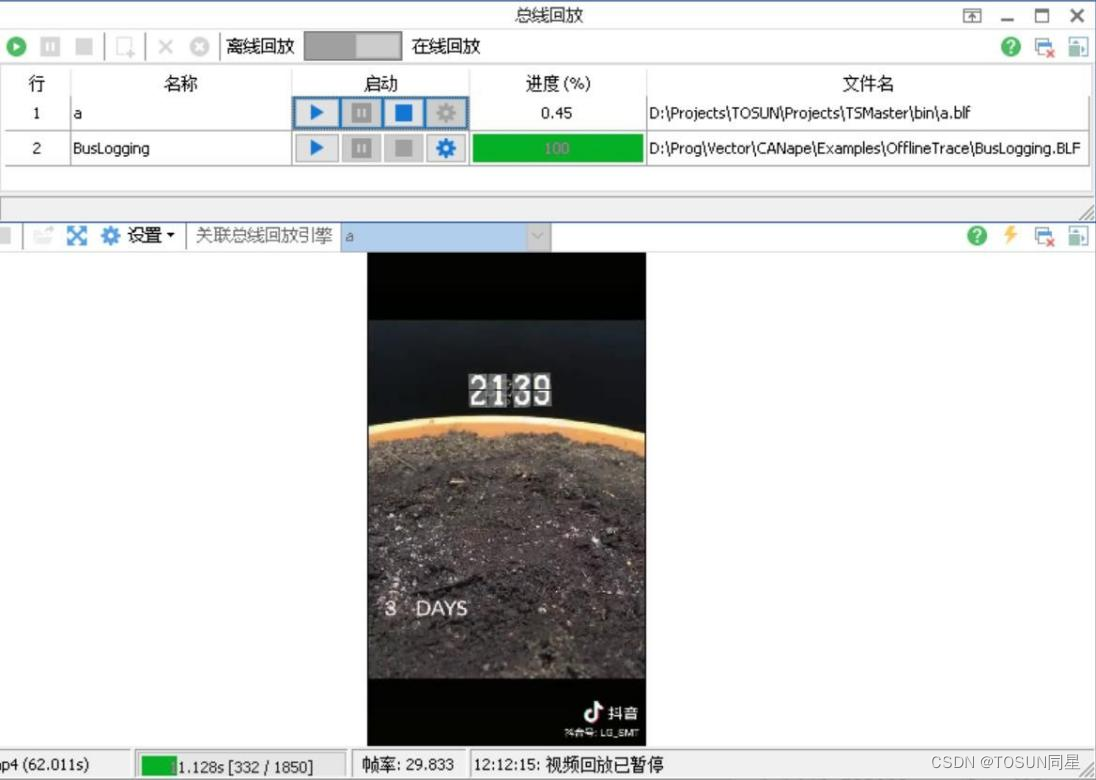Click the rightmost icon in bus replay toolbar
This screenshot has width=1096, height=780.
coord(1078,47)
